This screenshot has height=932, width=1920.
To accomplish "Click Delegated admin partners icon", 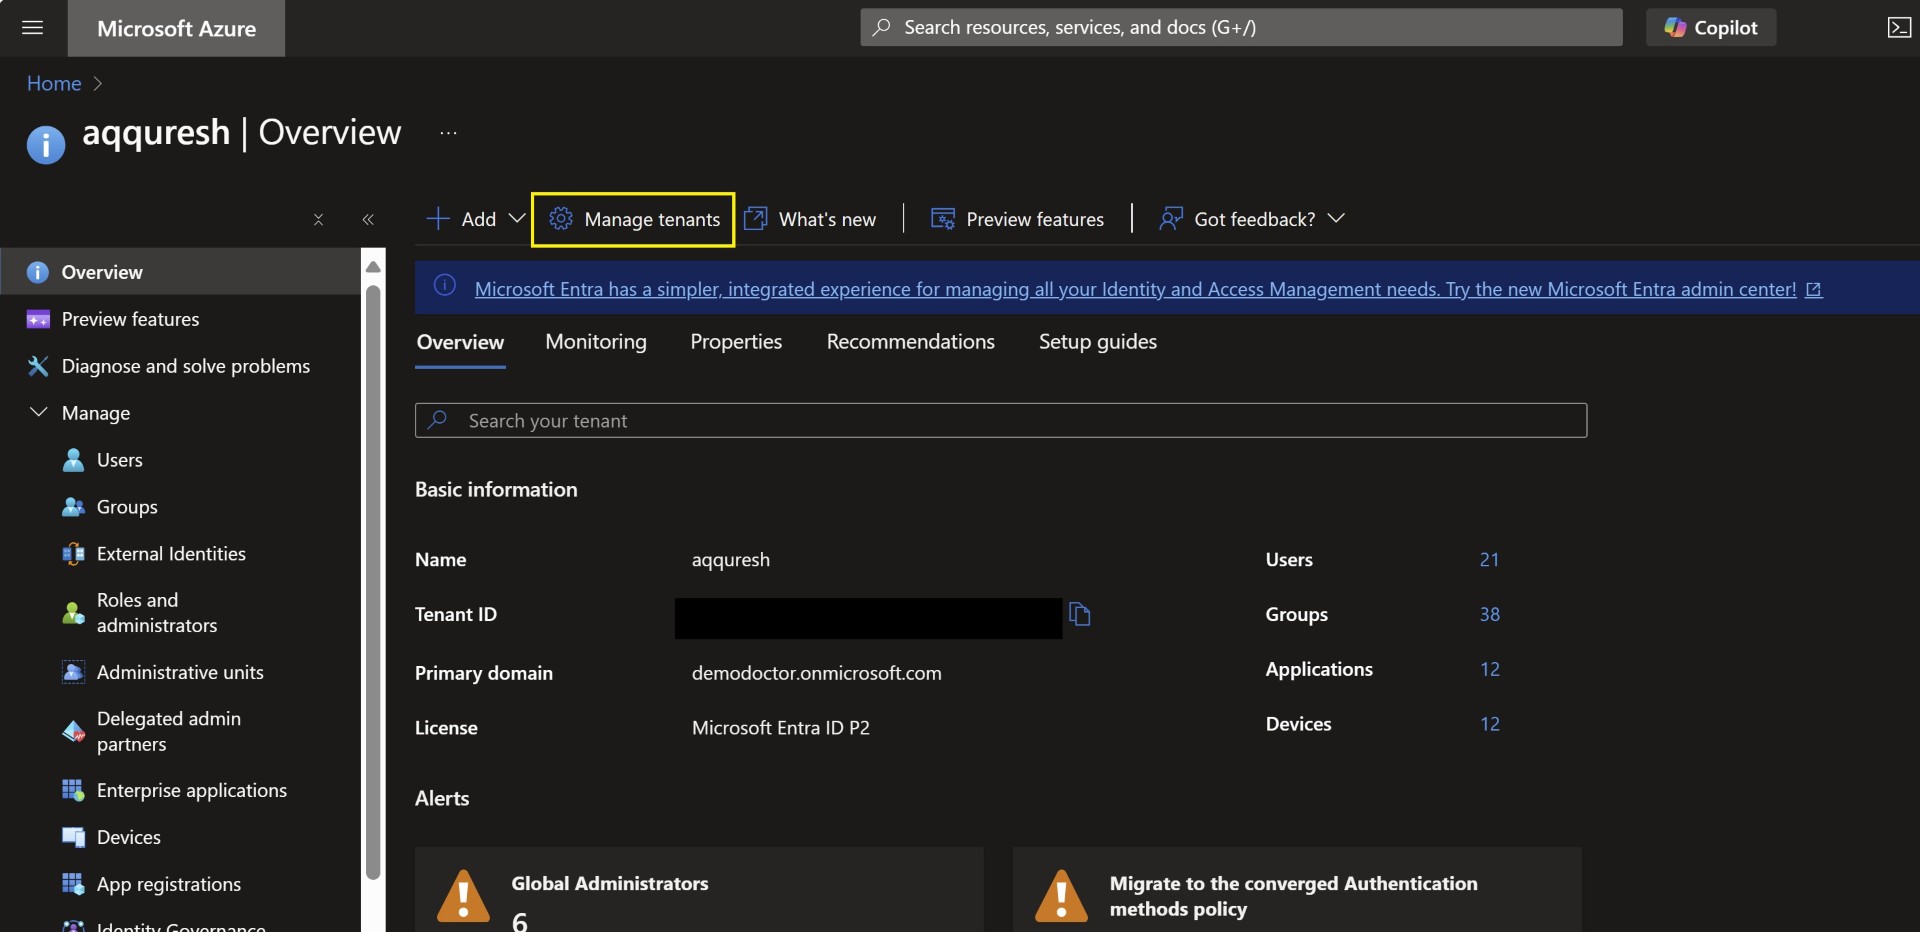I will coord(73,731).
